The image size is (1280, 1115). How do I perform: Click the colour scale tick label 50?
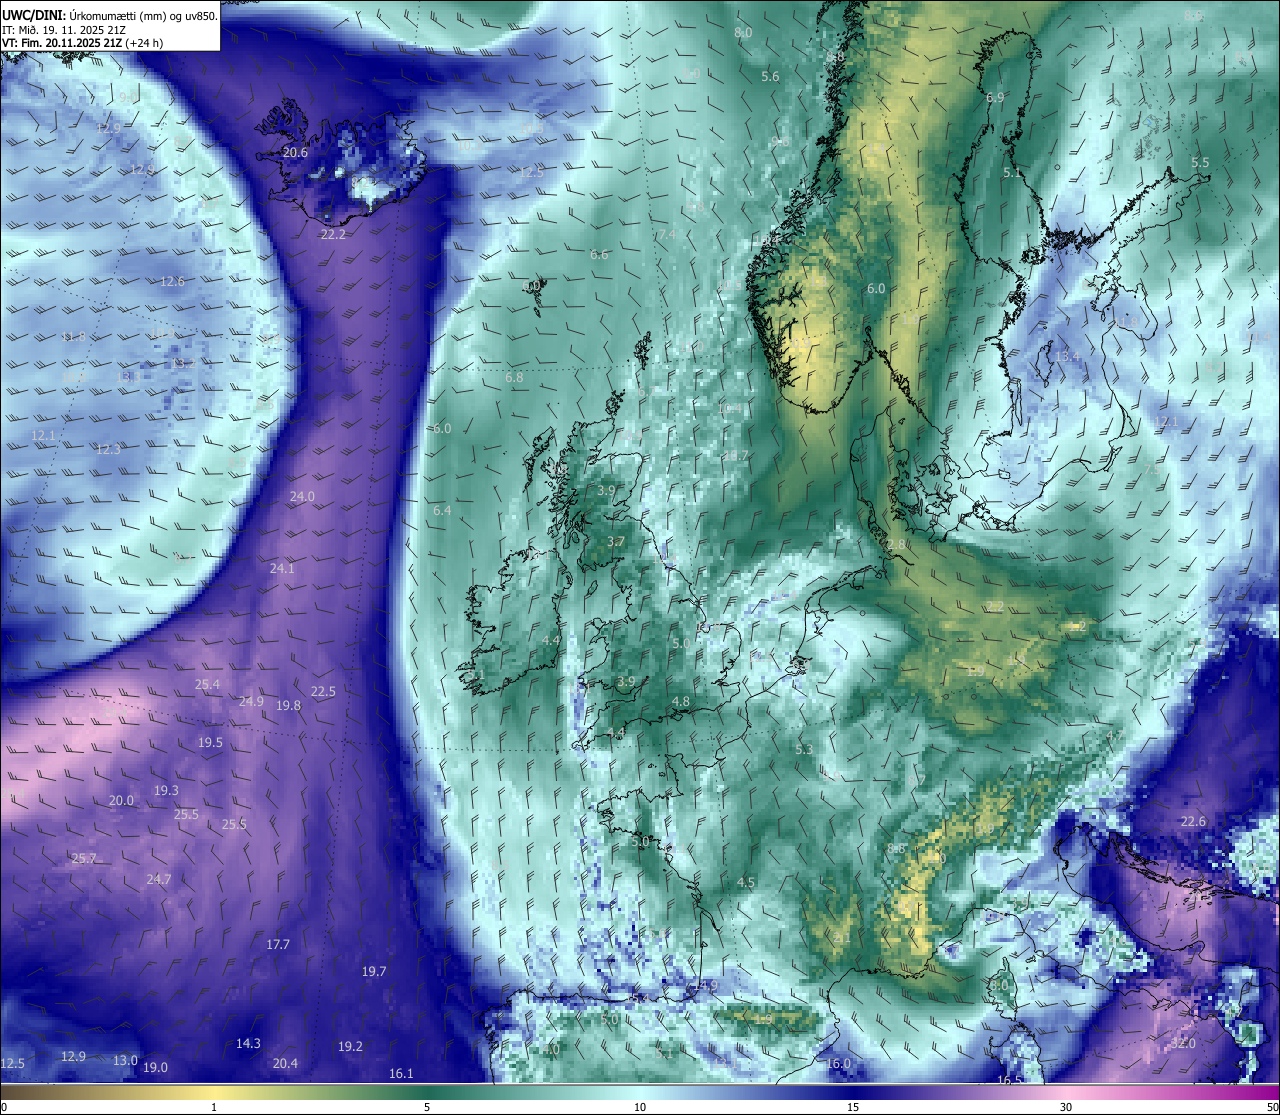(x=1271, y=1107)
